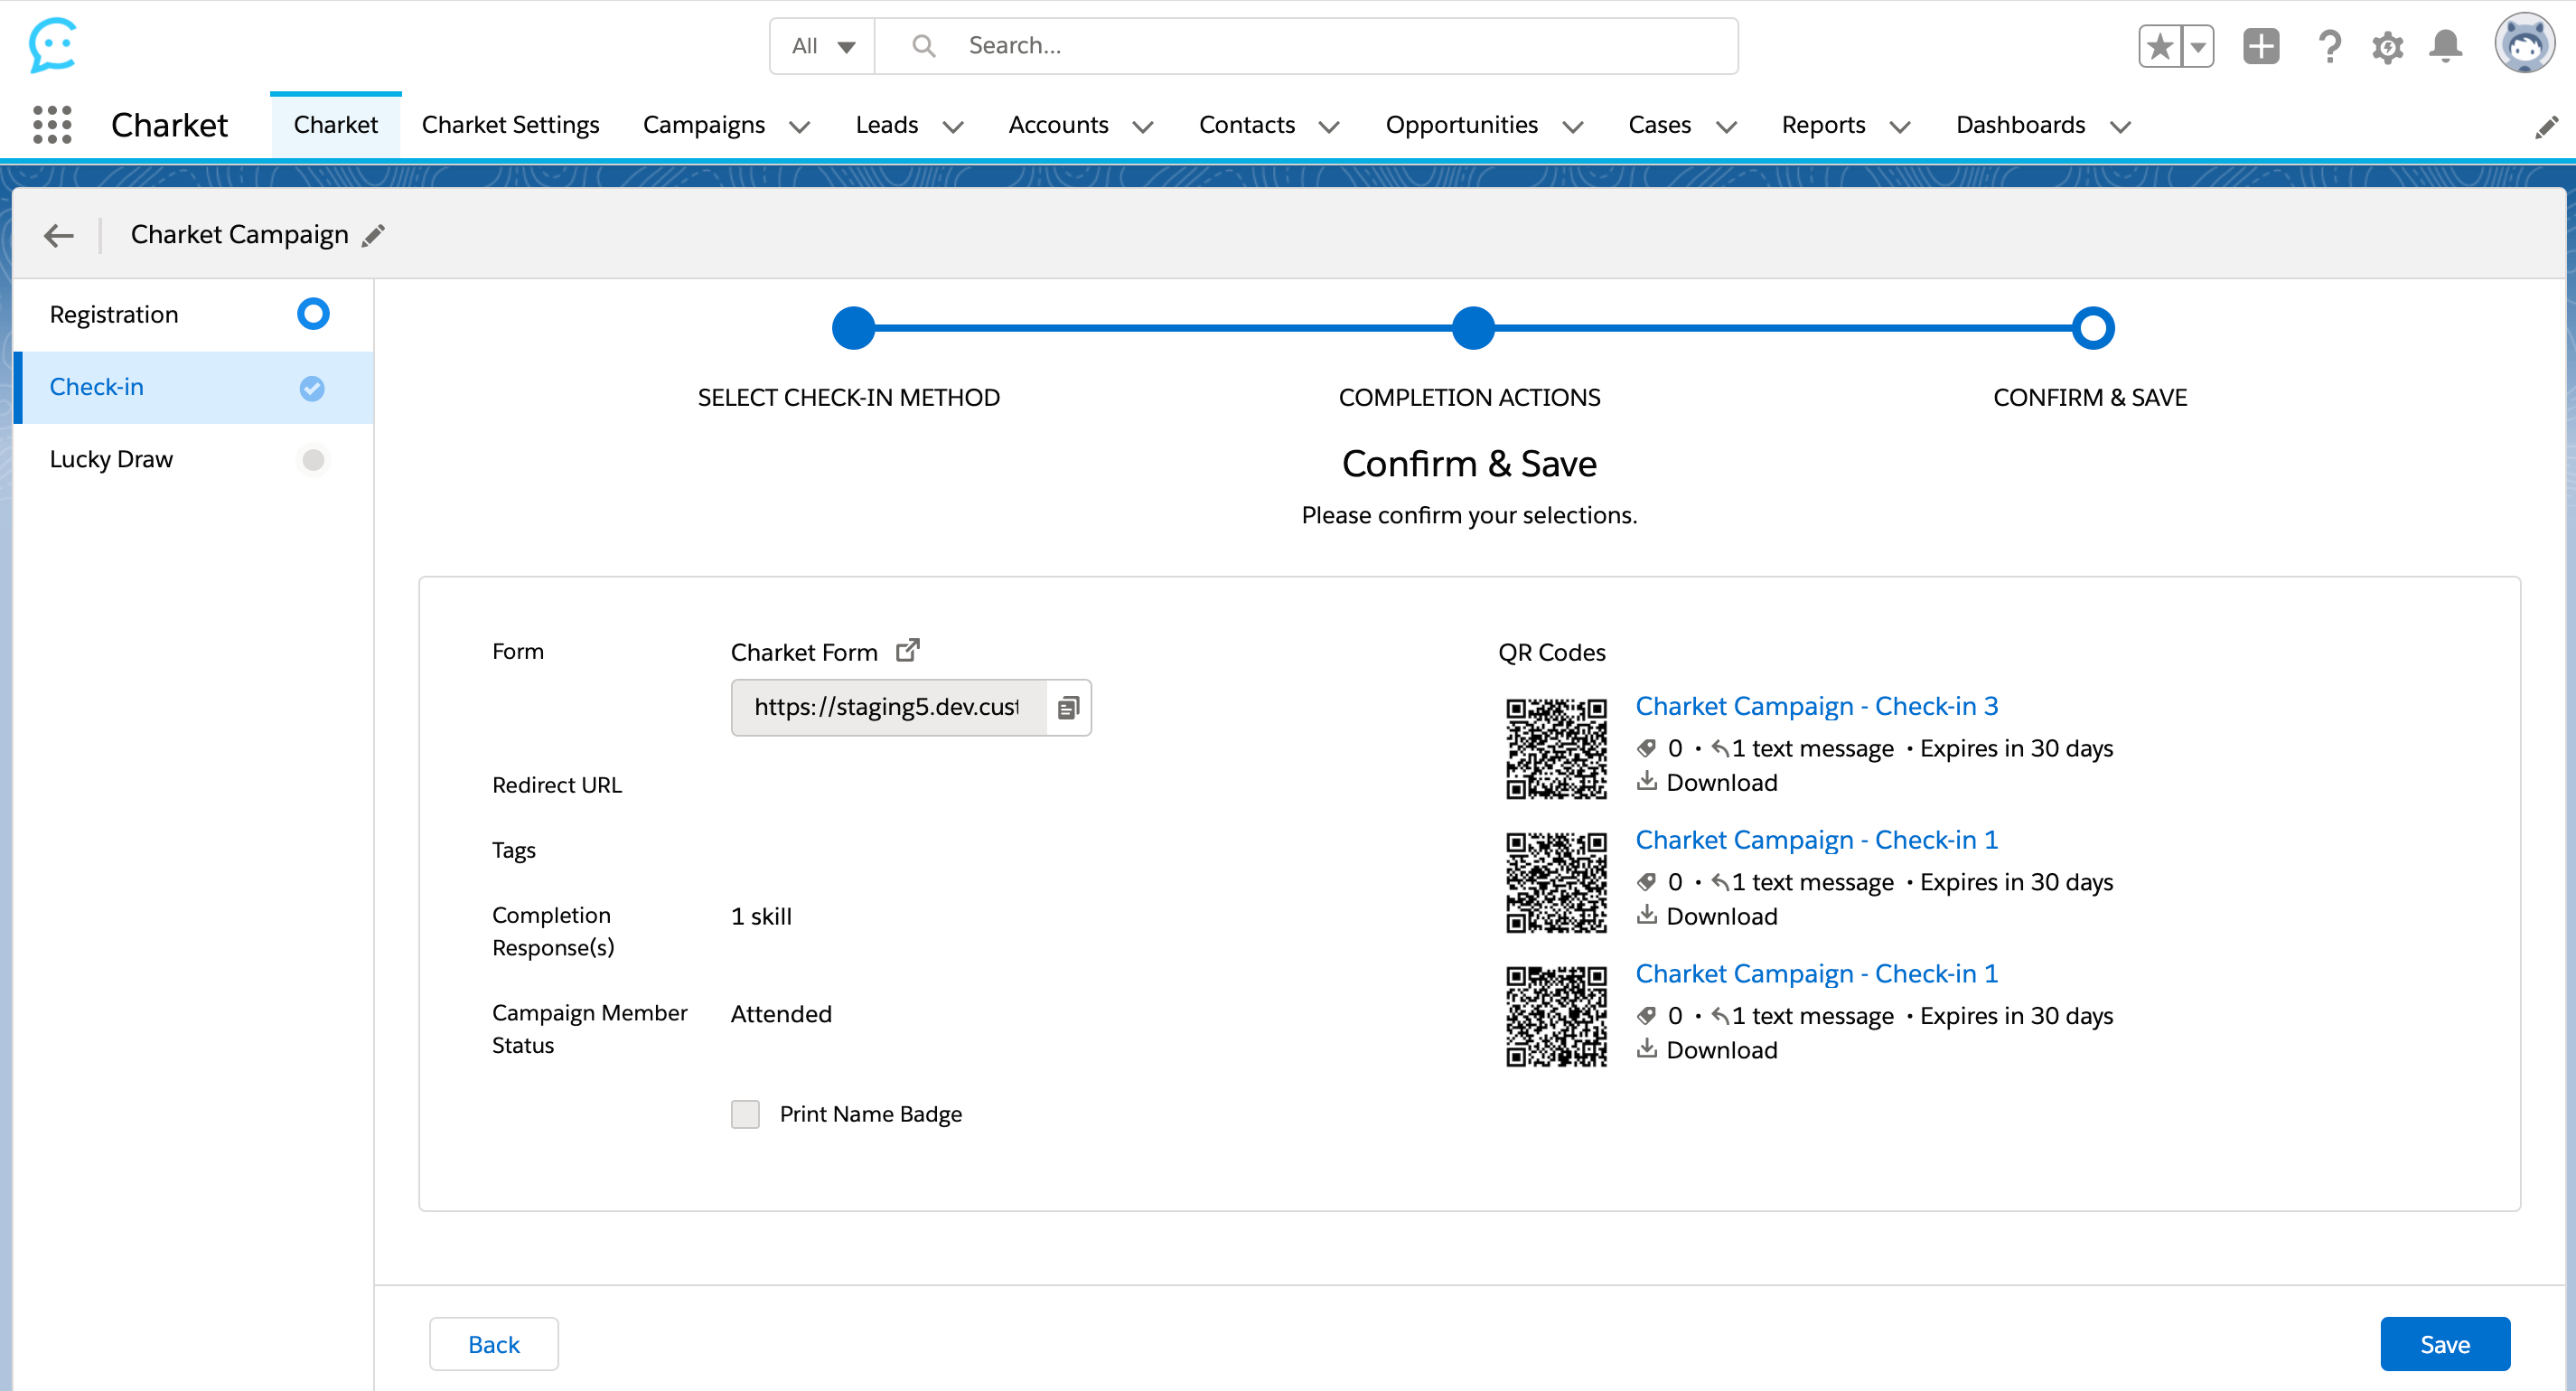Screen dimensions: 2576x1391
Task: Open the setup gear icon
Action: pyautogui.click(x=2387, y=46)
